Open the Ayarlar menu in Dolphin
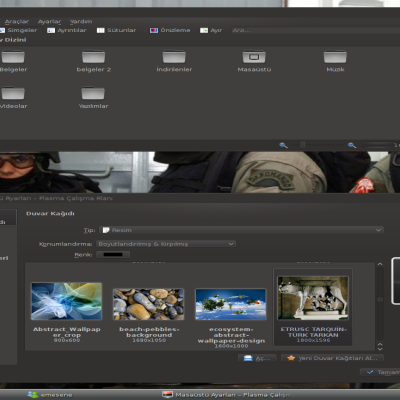Image resolution: width=400 pixels, height=400 pixels. [49, 22]
